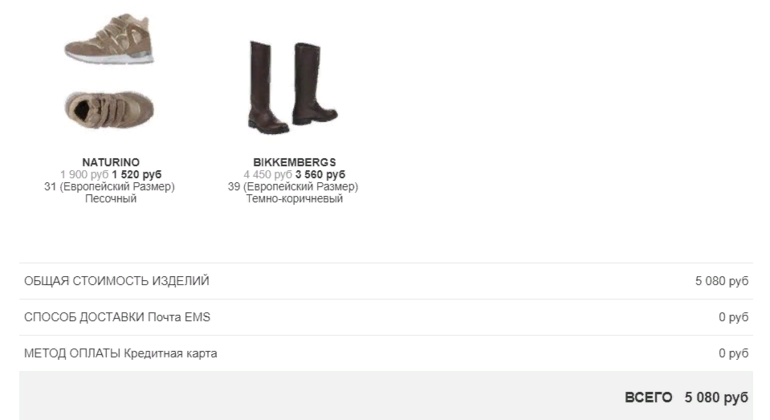This screenshot has width=770, height=420.
Task: Click the size 31 European size text
Action: (110, 187)
